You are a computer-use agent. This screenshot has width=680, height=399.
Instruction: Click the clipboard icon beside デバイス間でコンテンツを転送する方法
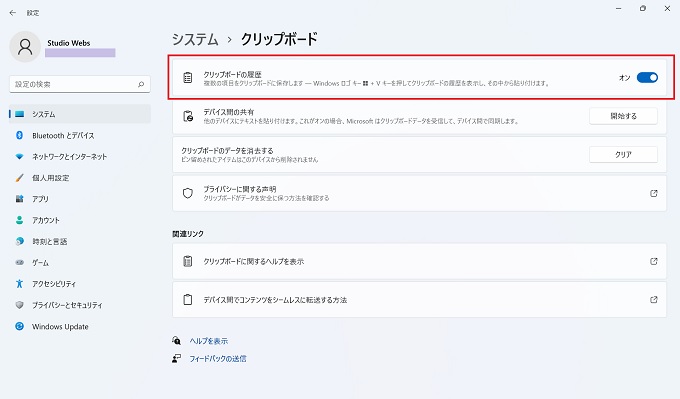187,300
